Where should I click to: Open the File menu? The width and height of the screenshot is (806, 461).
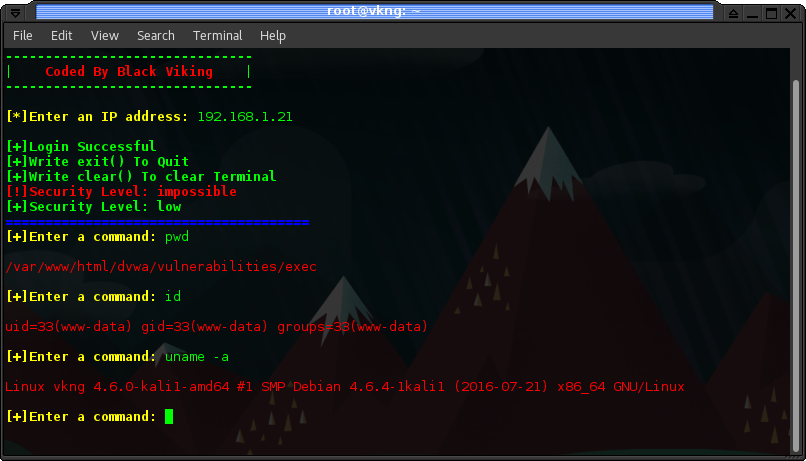coord(23,35)
